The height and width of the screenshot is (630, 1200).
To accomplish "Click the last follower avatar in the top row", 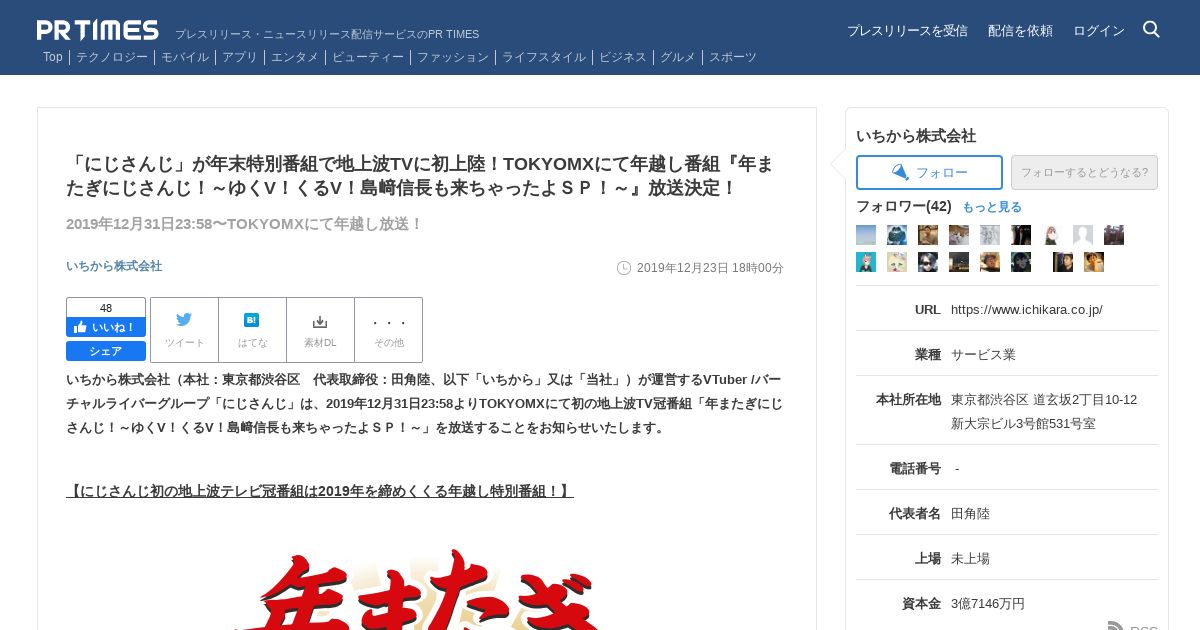I will click(x=1114, y=235).
